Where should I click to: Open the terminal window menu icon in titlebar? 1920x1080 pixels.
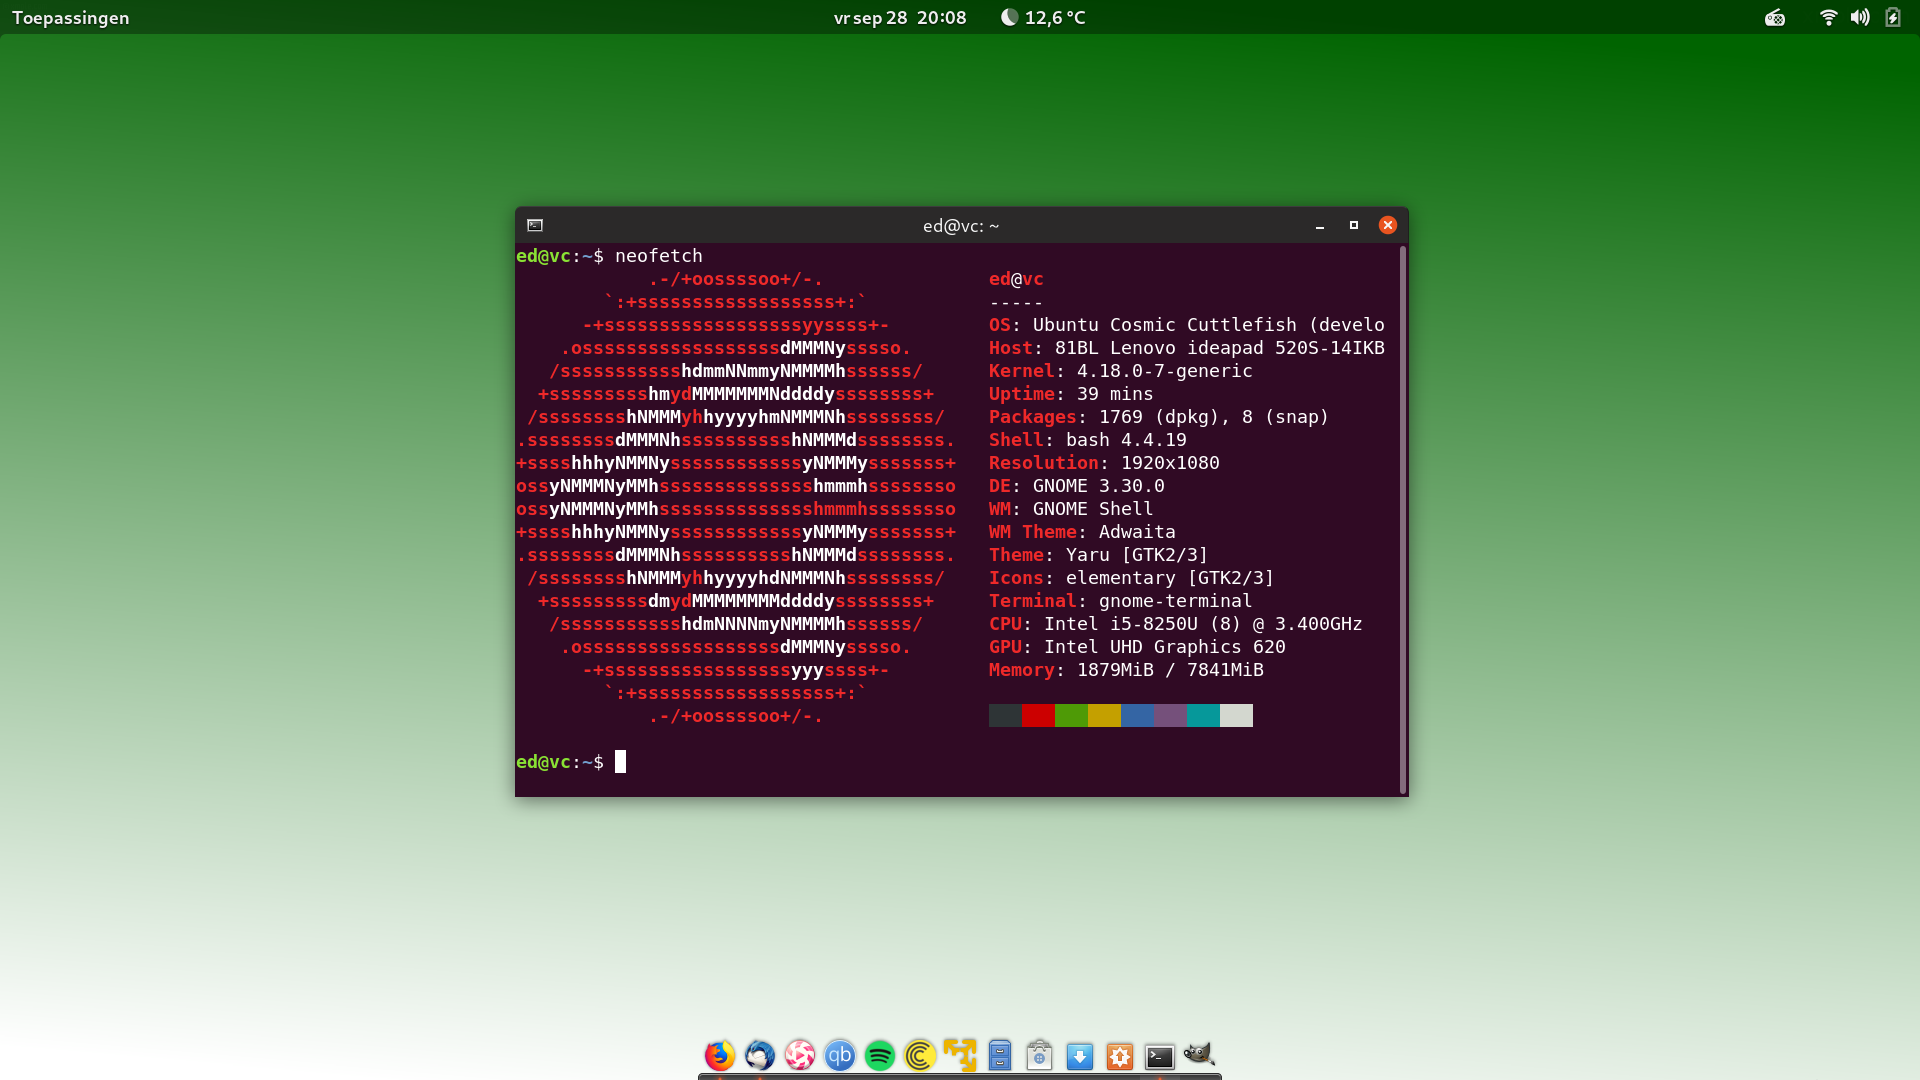(535, 225)
